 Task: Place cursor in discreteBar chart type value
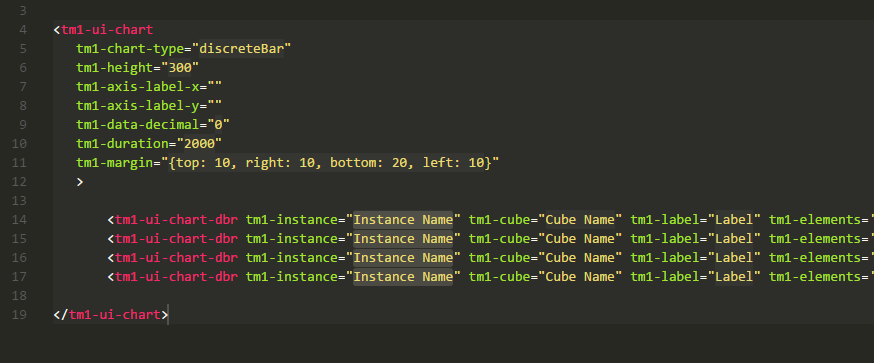pos(242,49)
